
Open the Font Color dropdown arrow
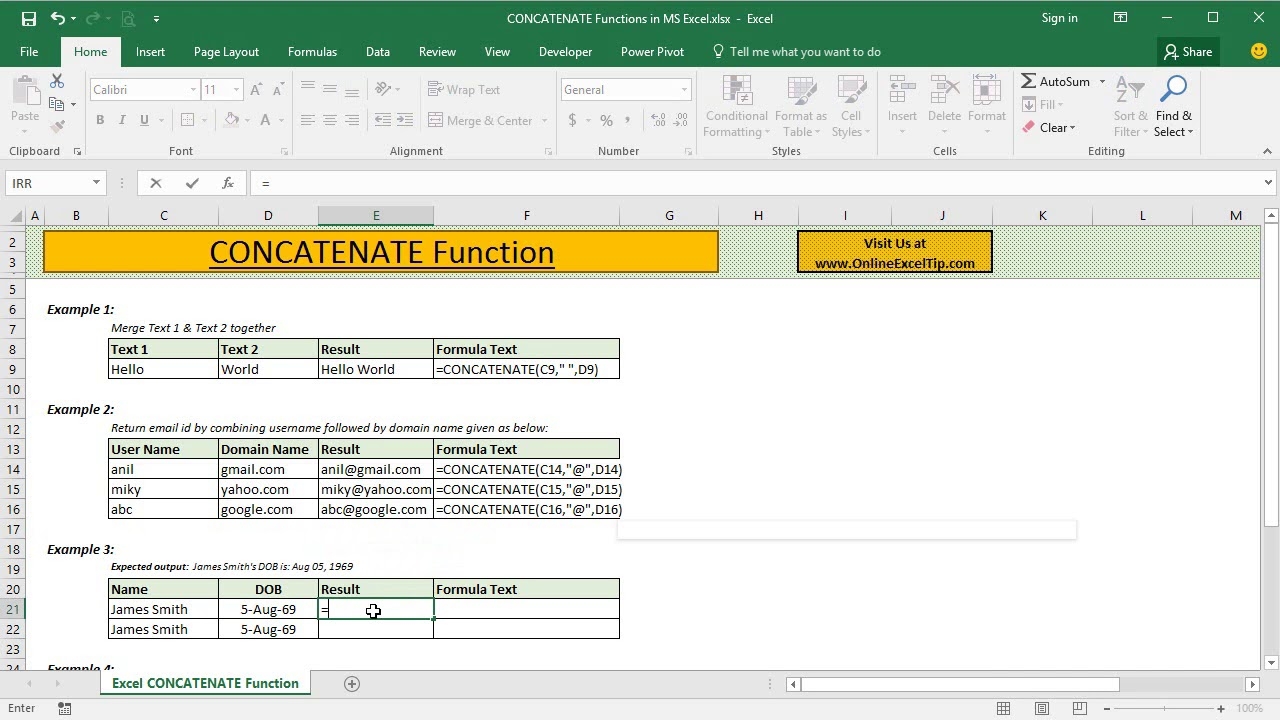(281, 120)
